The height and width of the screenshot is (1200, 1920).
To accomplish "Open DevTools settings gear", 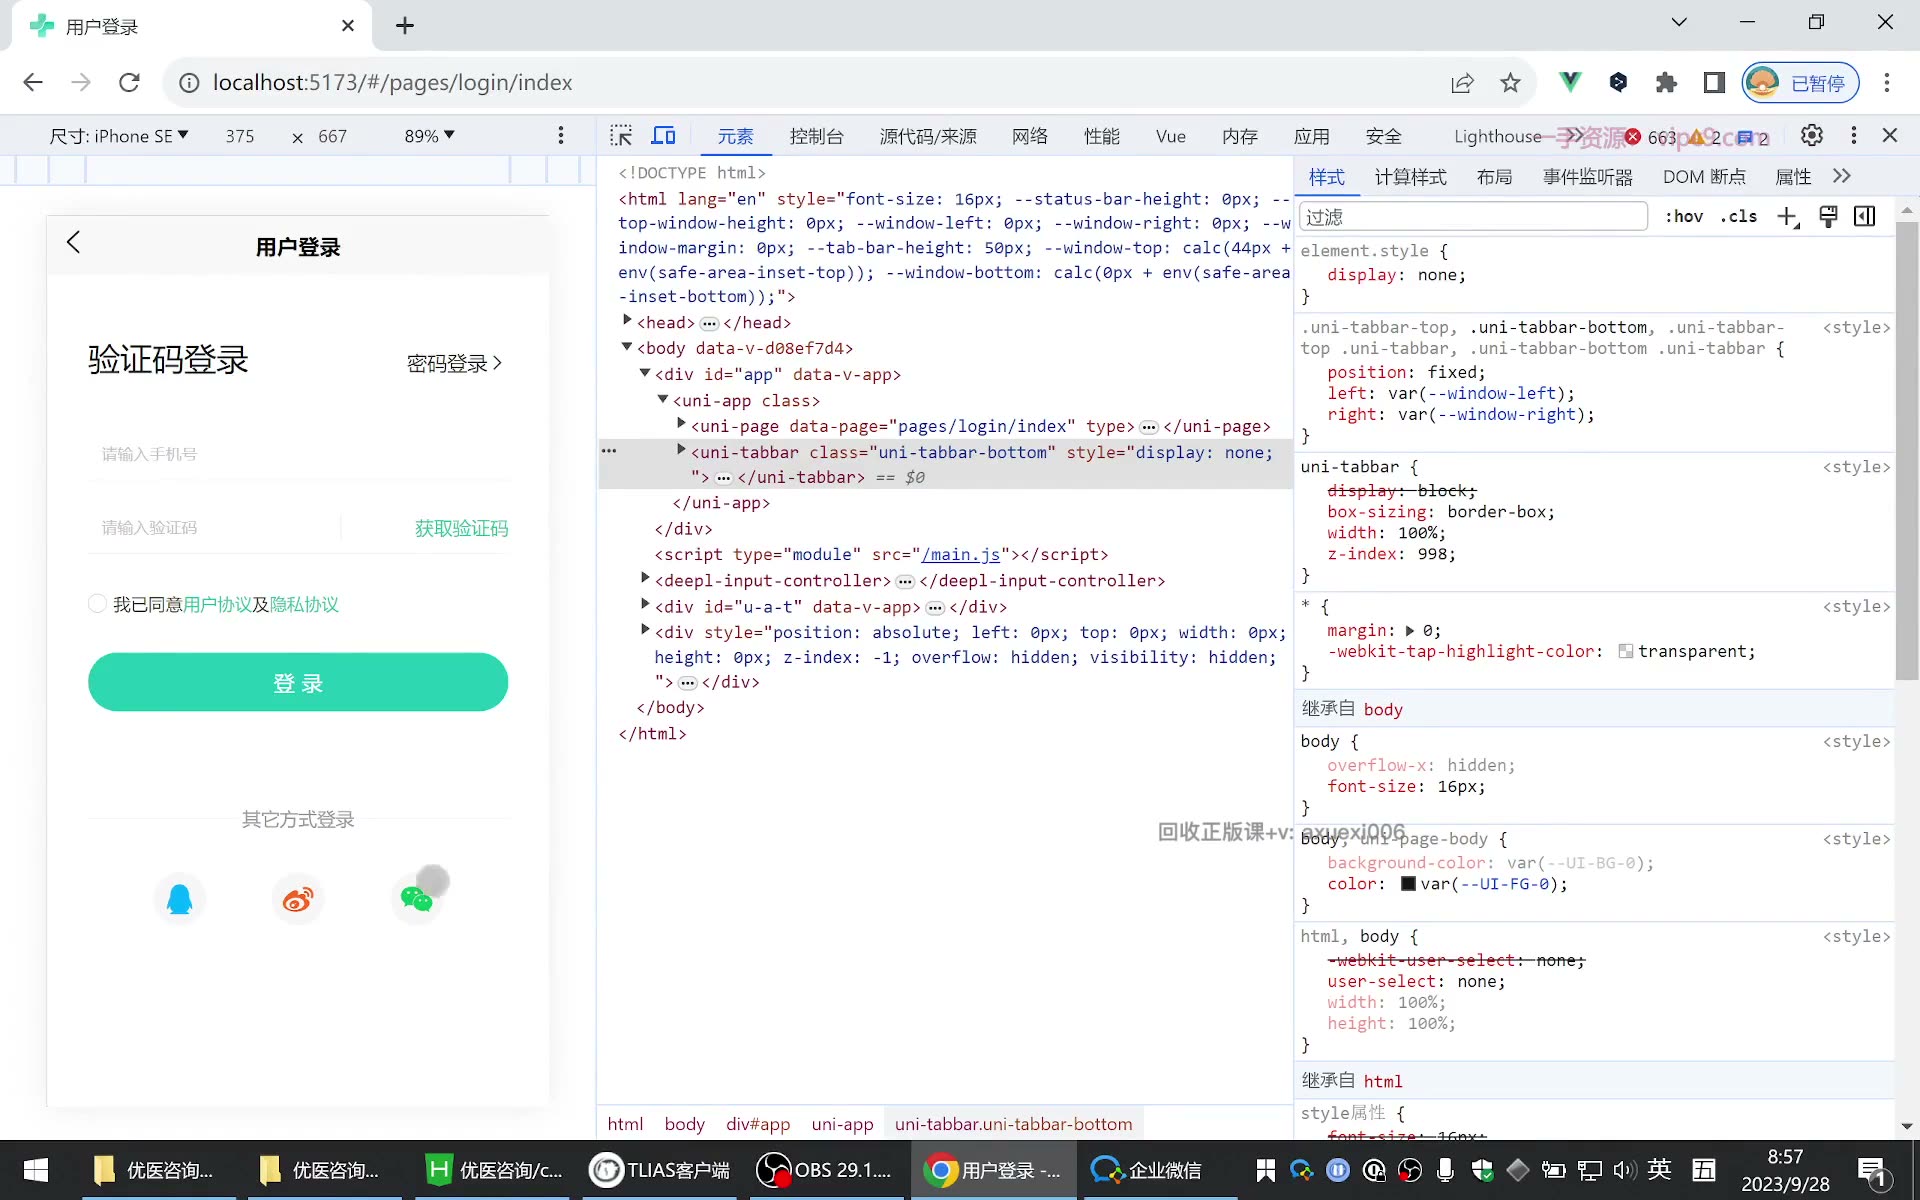I will click(x=1812, y=135).
